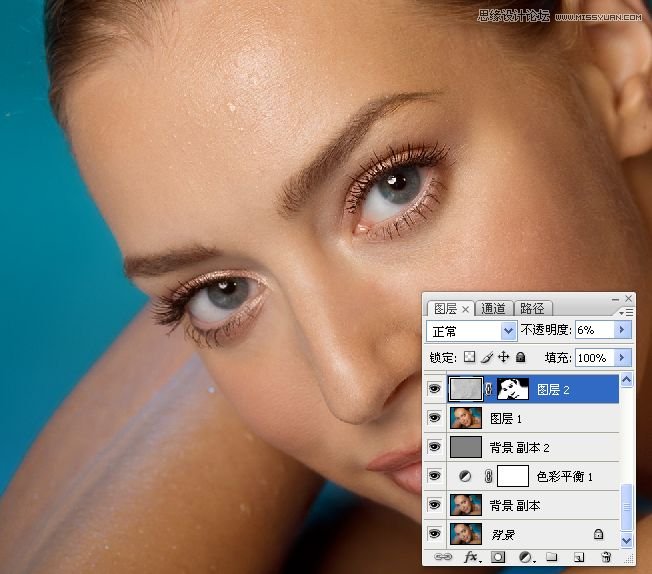Lock position using the move arrows icon

[504, 357]
